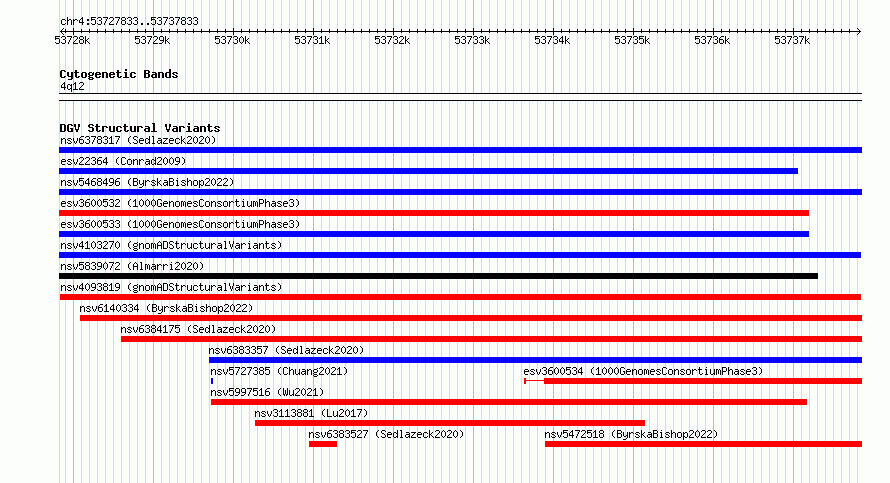
Task: Select the red bar for nsv6384175
Action: [x=492, y=339]
